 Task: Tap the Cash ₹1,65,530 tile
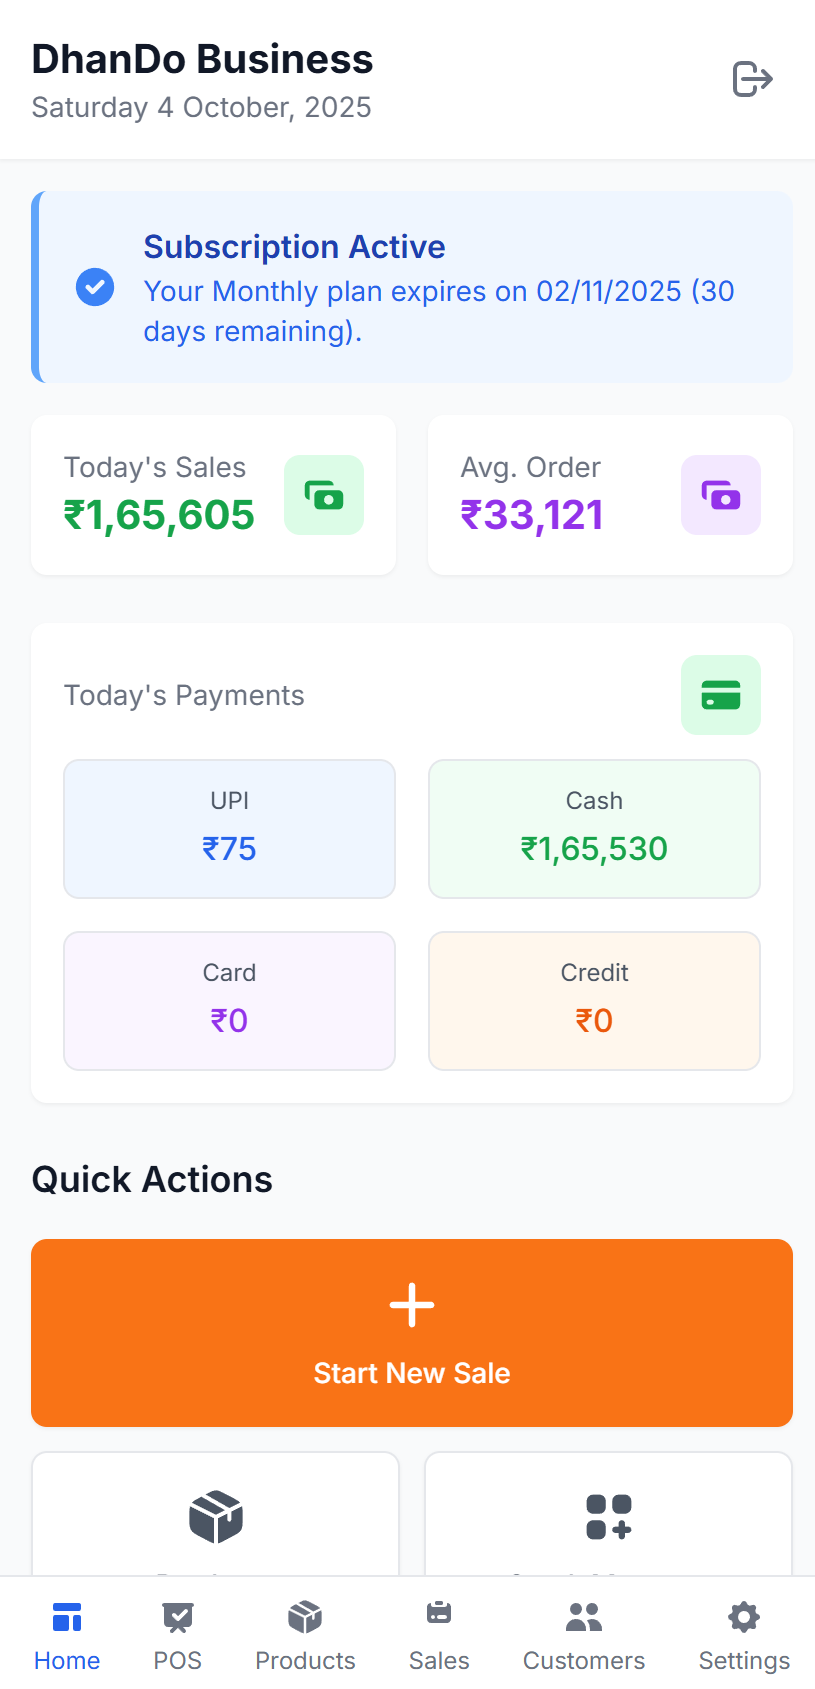pyautogui.click(x=594, y=828)
